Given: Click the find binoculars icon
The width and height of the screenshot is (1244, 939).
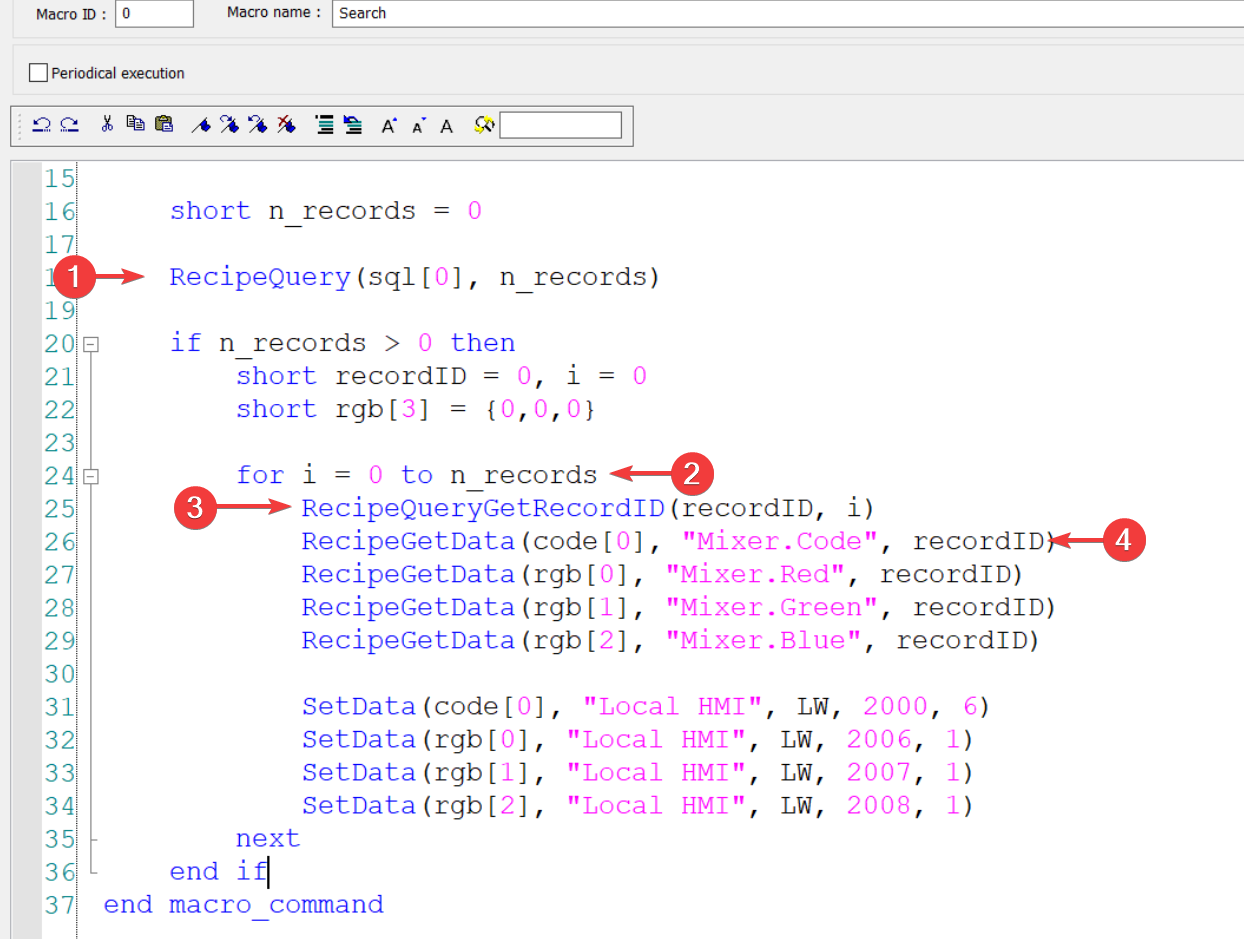Looking at the screenshot, I should 484,125.
